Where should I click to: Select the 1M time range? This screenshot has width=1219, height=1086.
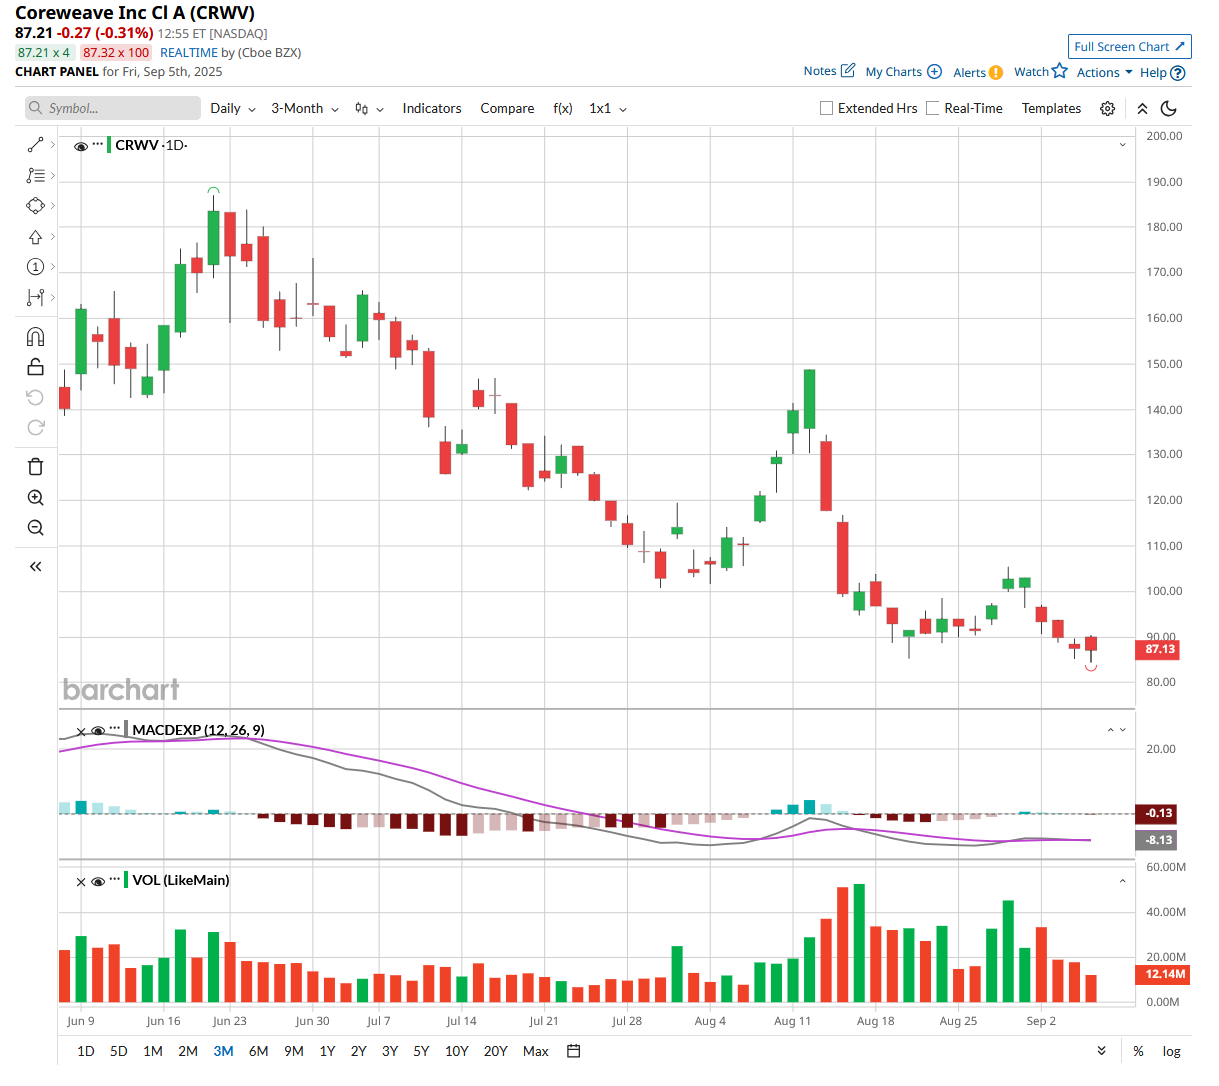(x=153, y=1051)
